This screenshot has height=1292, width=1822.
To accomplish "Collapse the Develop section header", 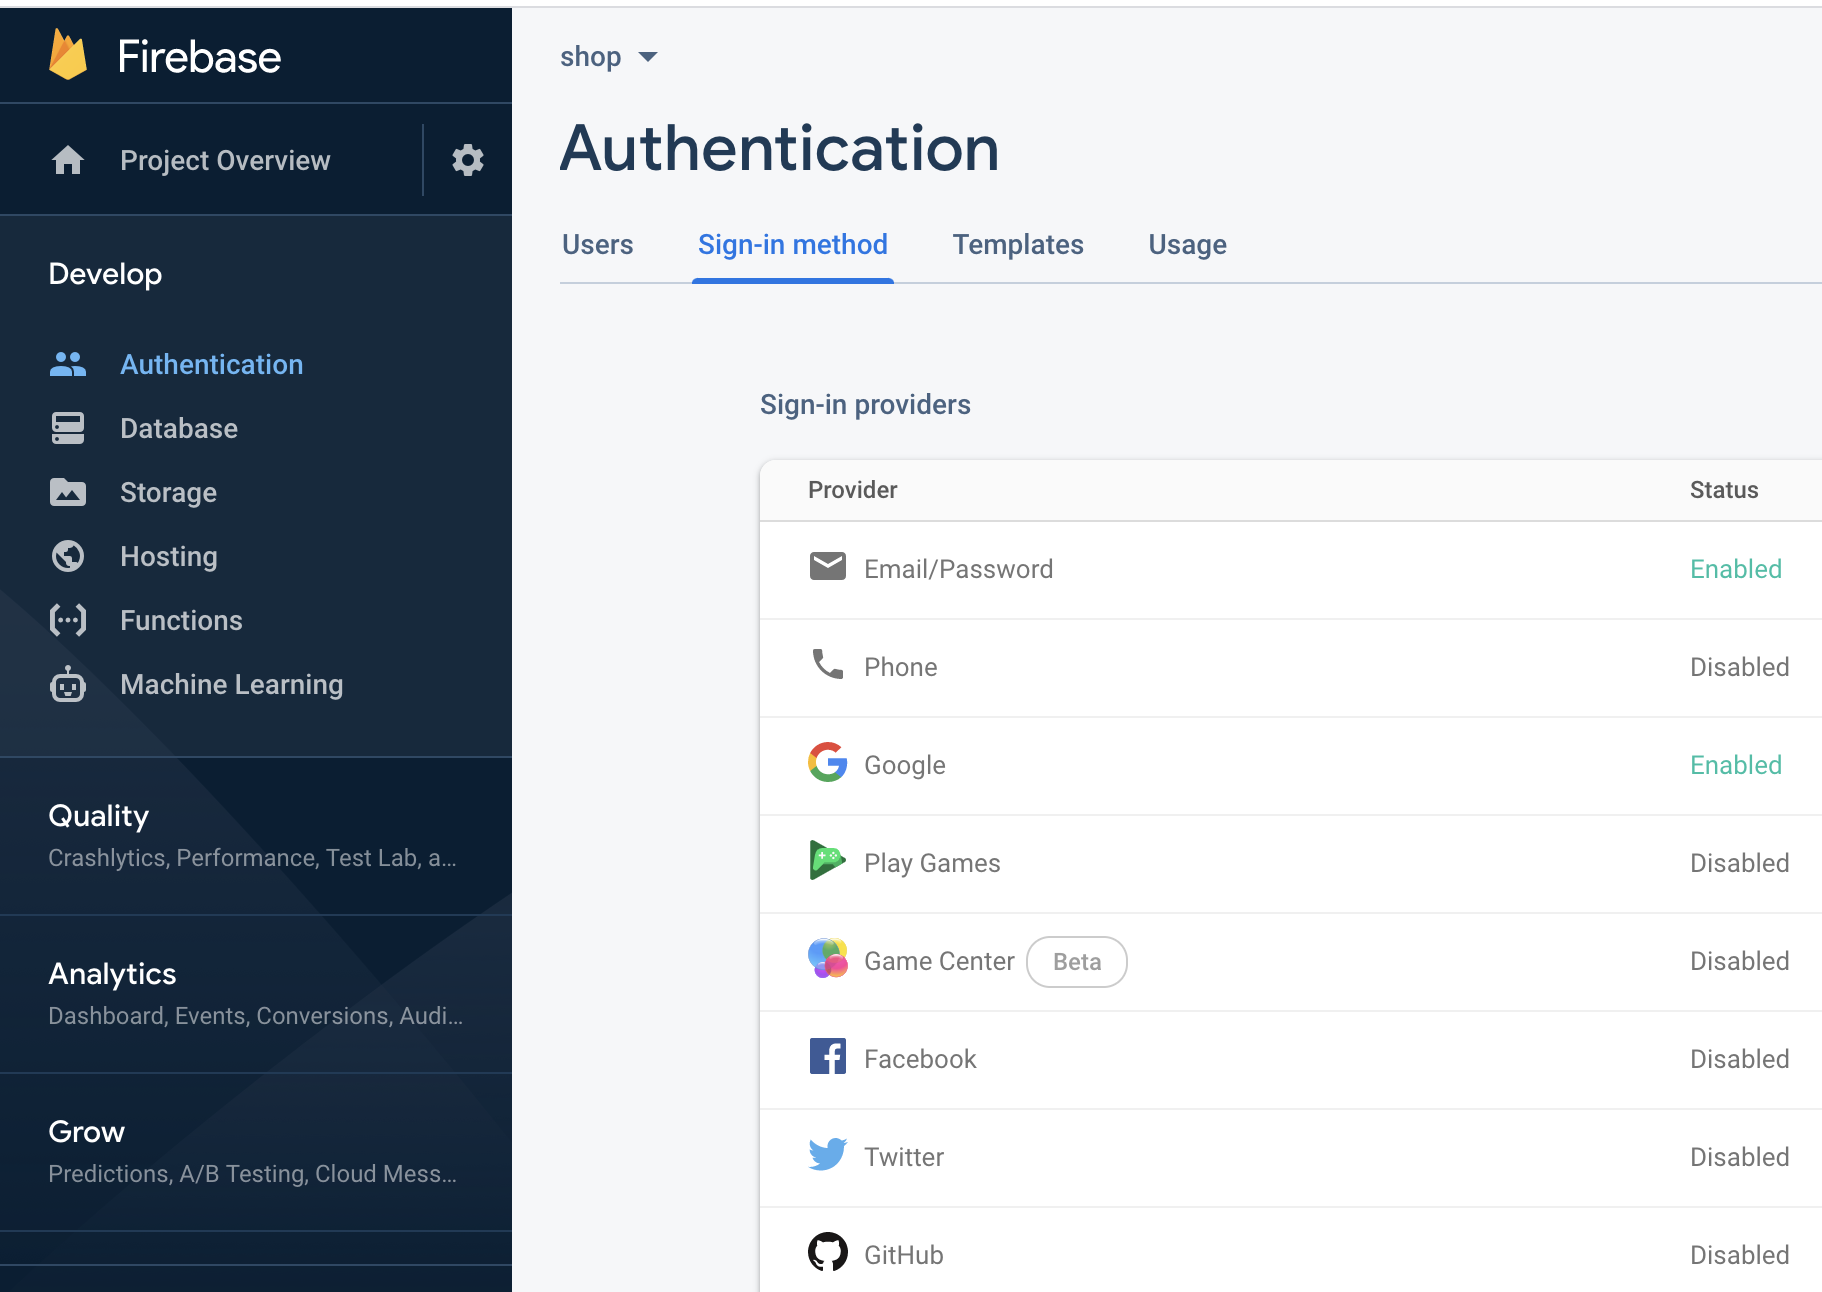I will (105, 274).
